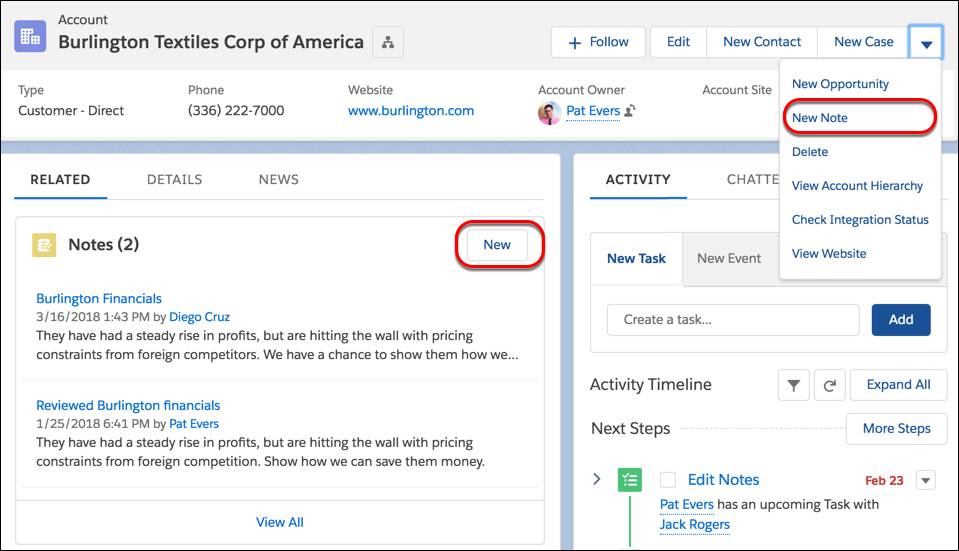Click the Burlington Textiles Corp of America title
The width and height of the screenshot is (959, 551).
(x=211, y=42)
